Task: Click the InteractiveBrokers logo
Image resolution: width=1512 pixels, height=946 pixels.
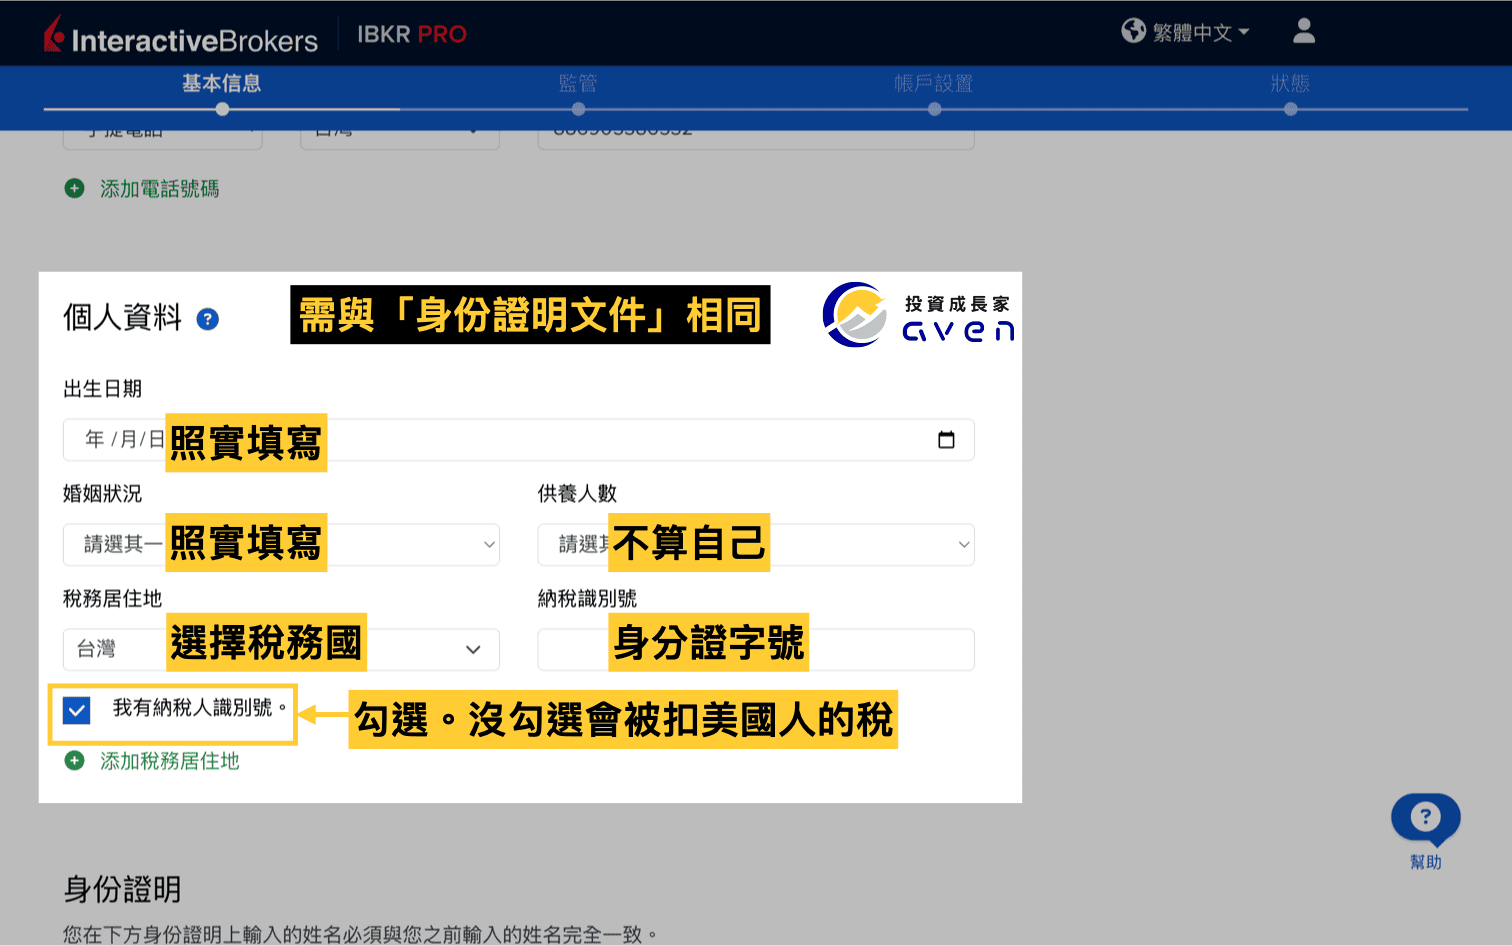Action: click(x=180, y=33)
